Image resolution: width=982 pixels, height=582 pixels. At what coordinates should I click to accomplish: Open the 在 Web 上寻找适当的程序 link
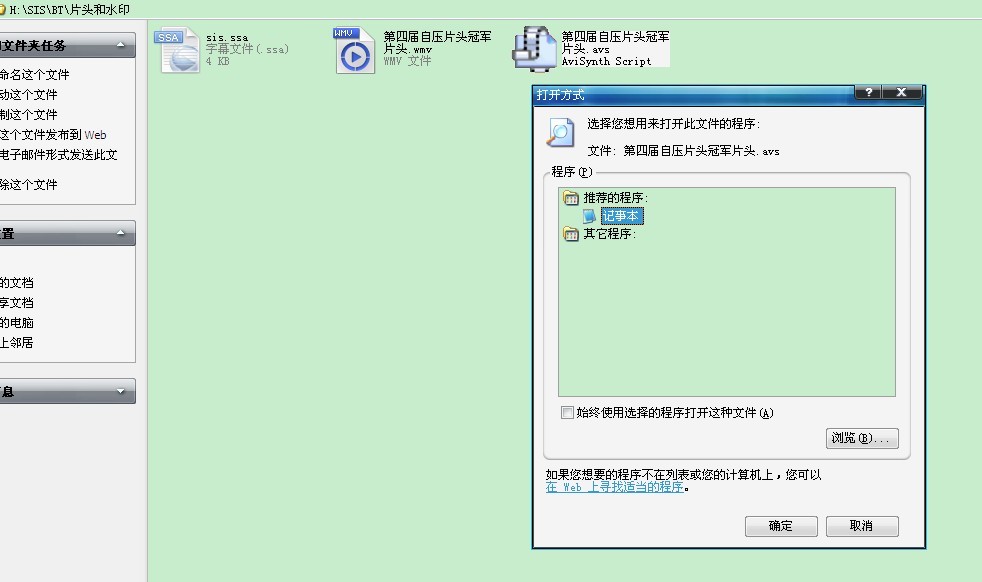[614, 487]
